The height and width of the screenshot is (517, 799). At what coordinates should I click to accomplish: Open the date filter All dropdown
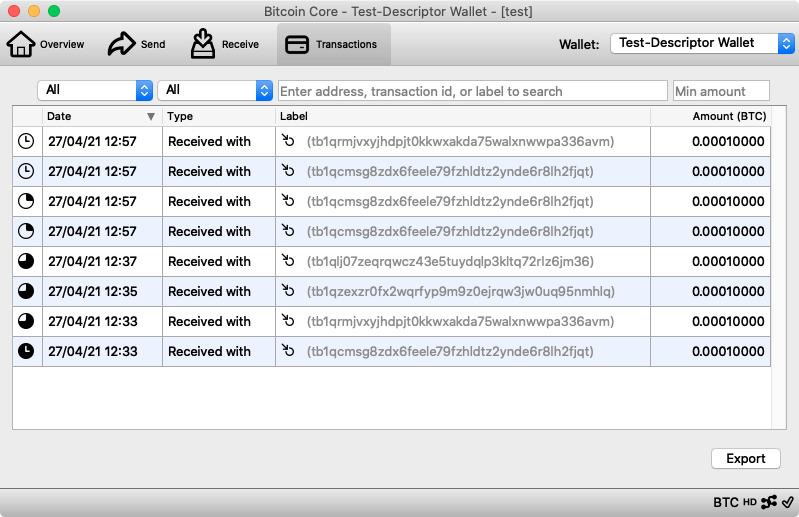coord(95,90)
